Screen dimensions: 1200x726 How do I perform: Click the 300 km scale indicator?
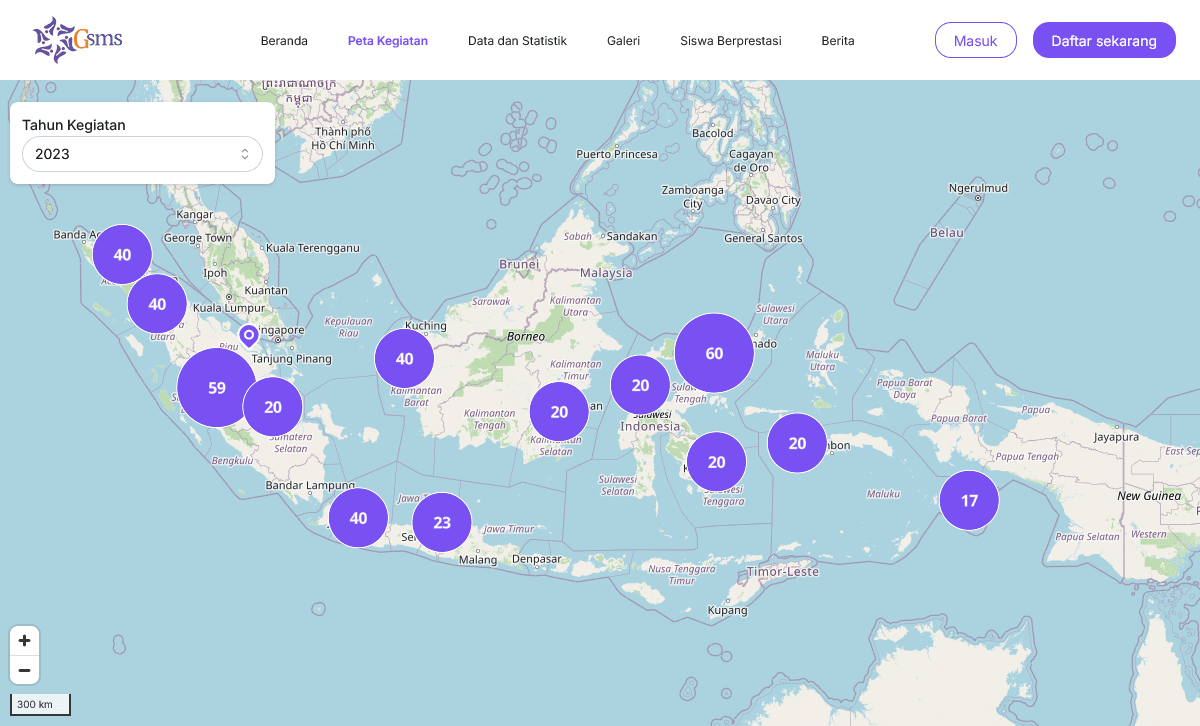point(40,704)
